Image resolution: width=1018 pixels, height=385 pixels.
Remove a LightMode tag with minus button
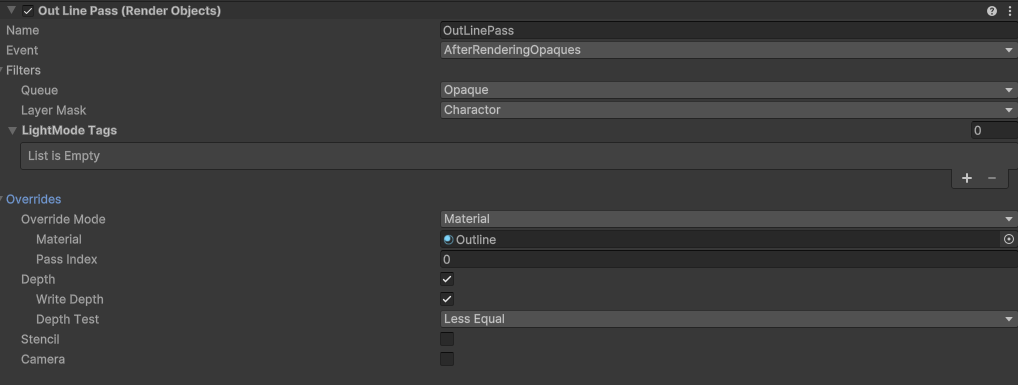[x=991, y=178]
